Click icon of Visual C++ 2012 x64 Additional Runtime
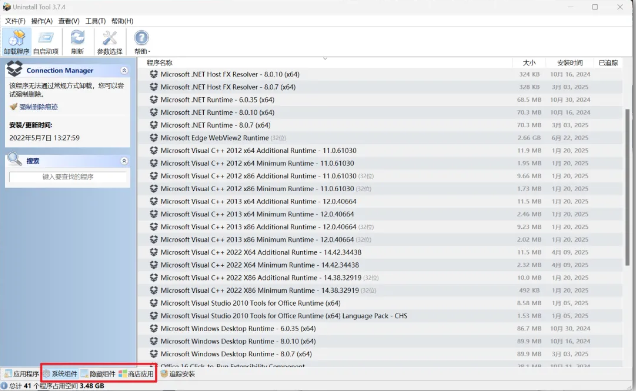 click(154, 150)
